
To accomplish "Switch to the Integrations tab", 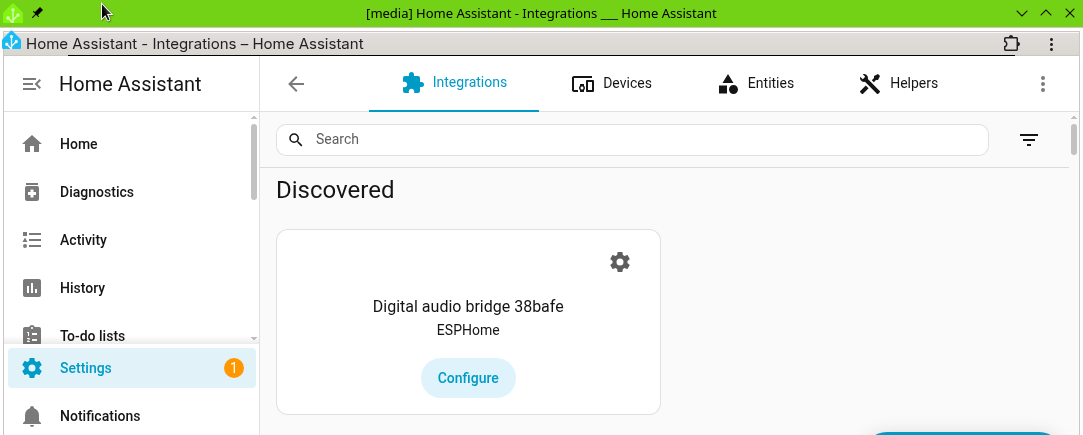I will 454,83.
